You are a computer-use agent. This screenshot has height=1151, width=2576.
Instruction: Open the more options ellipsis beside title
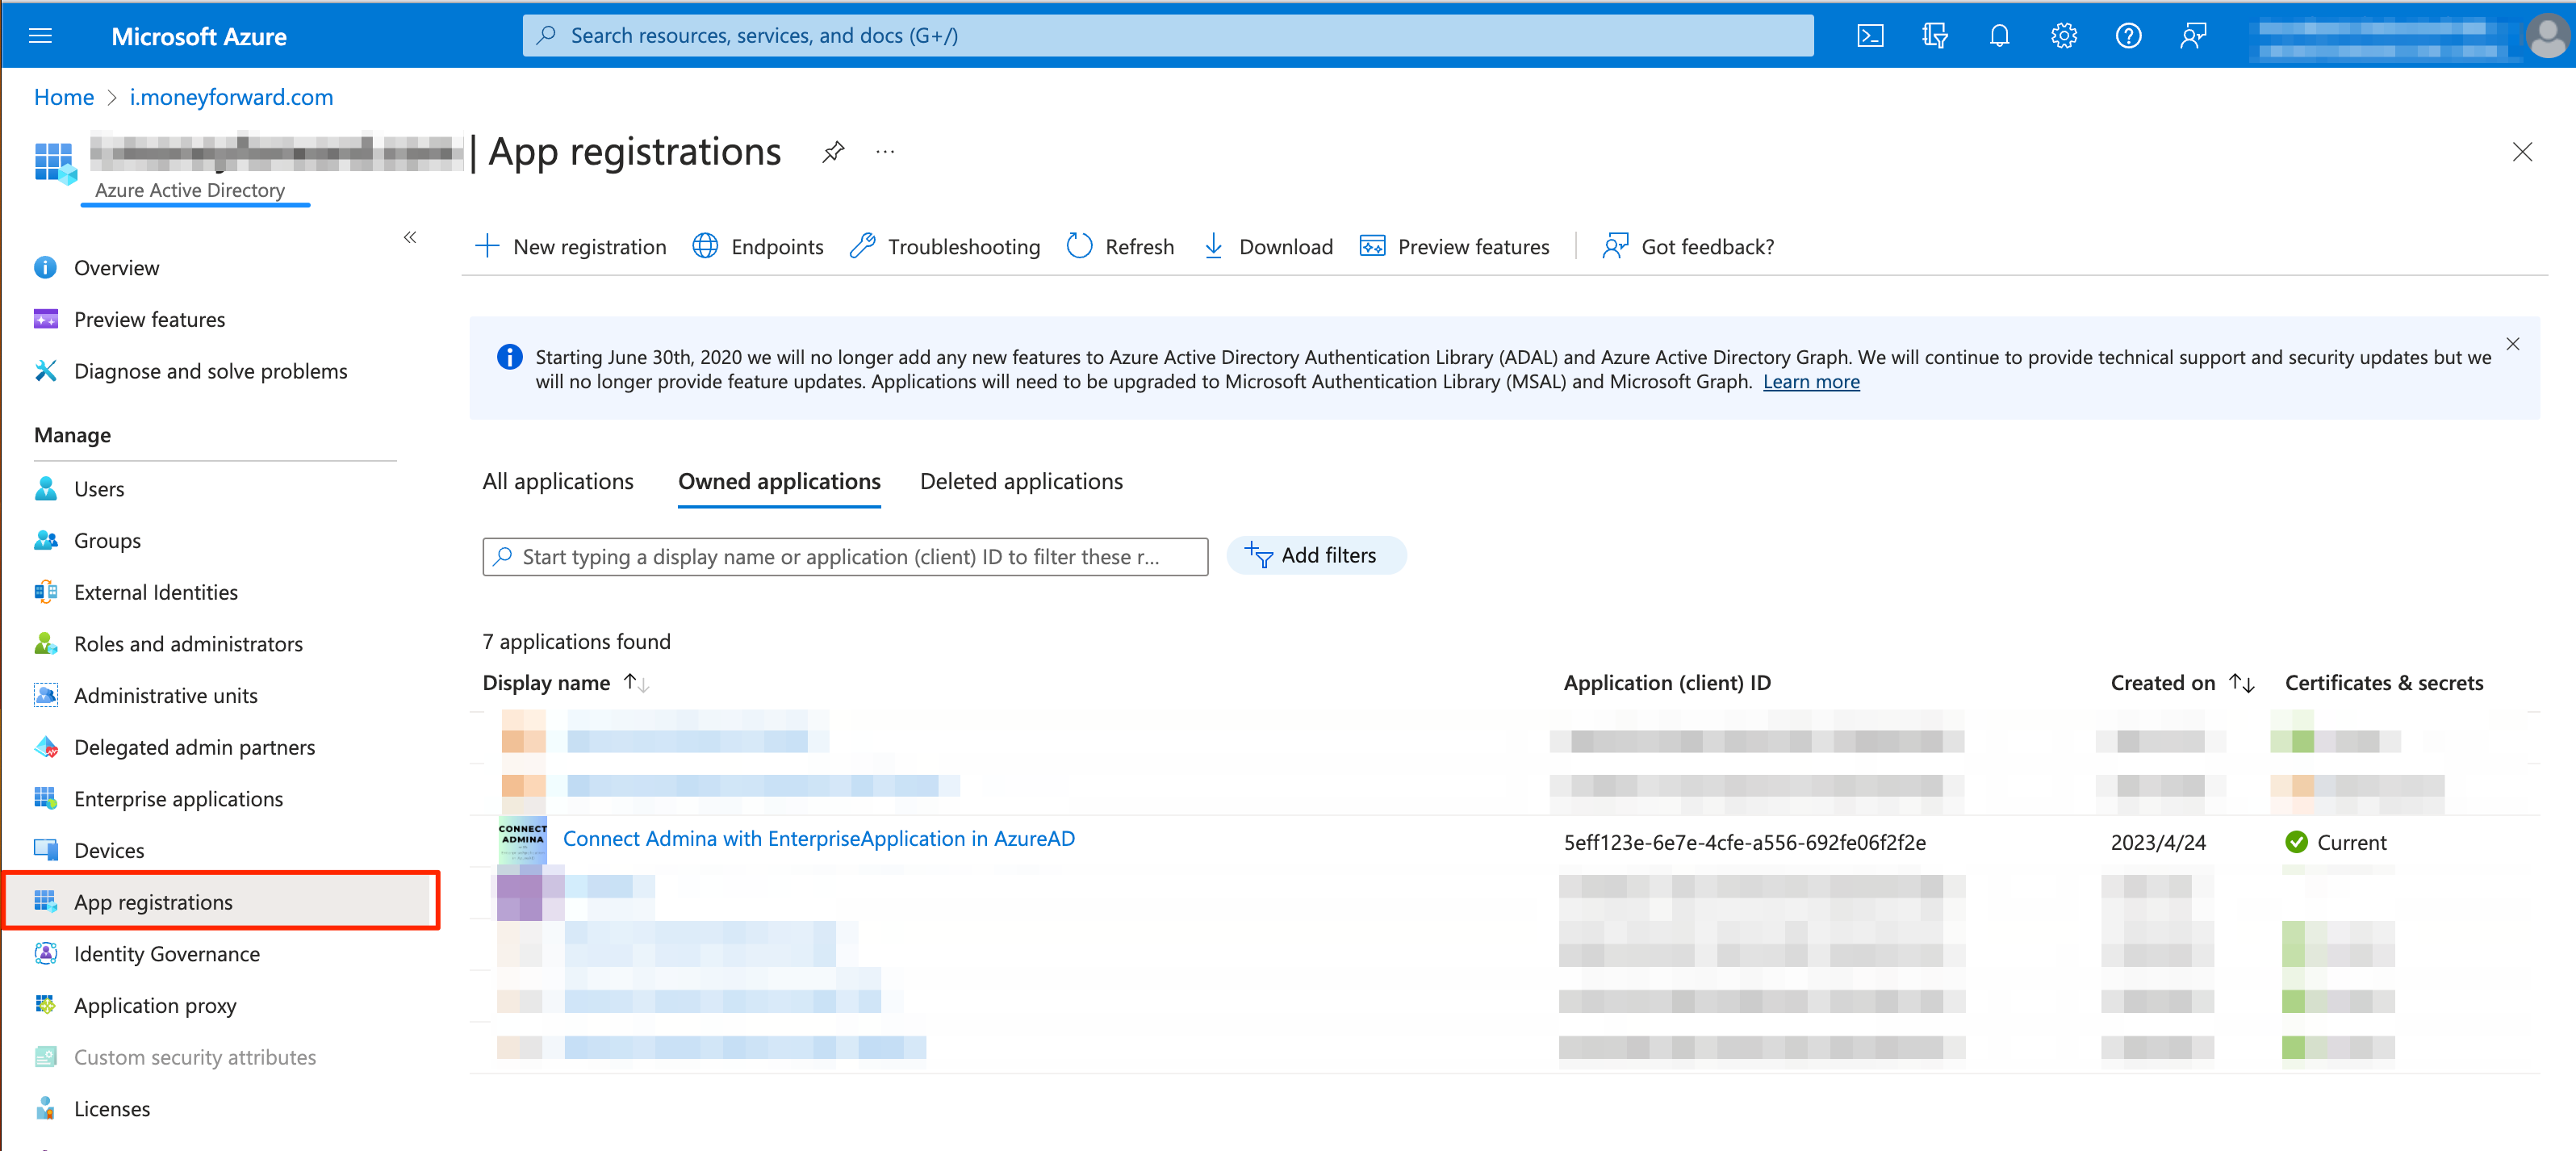(x=885, y=152)
